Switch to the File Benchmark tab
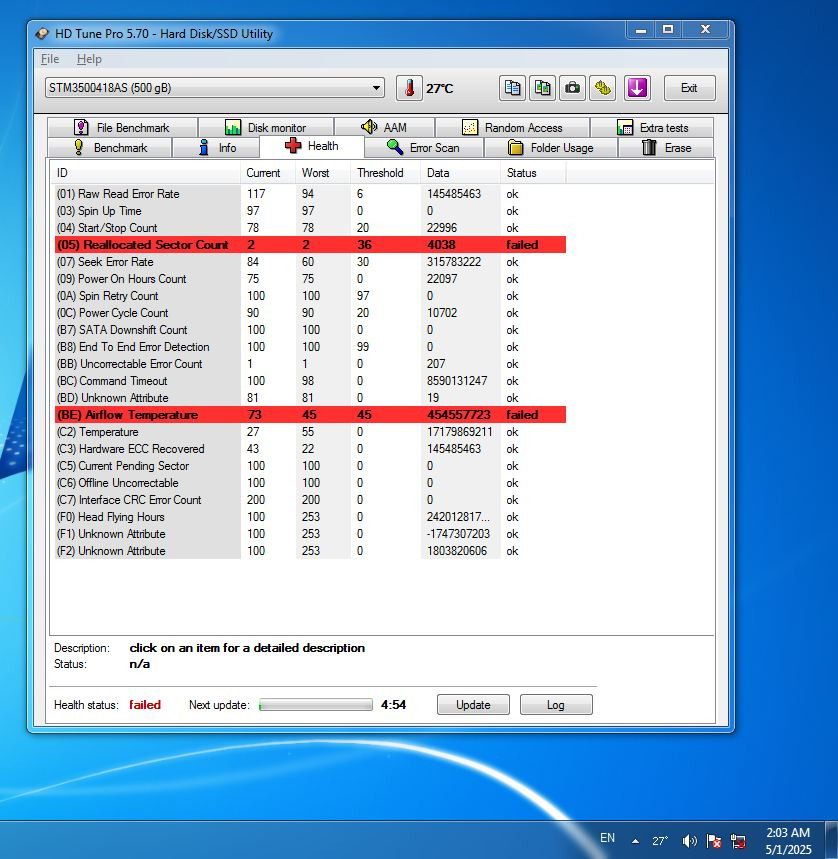This screenshot has width=838, height=859. tap(122, 128)
